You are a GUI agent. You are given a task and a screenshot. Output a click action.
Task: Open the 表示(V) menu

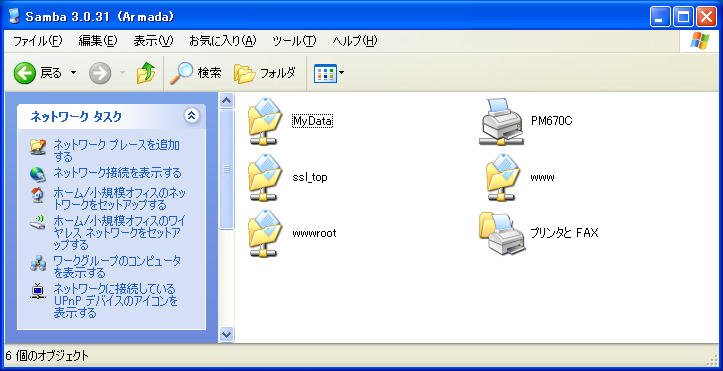(x=154, y=41)
